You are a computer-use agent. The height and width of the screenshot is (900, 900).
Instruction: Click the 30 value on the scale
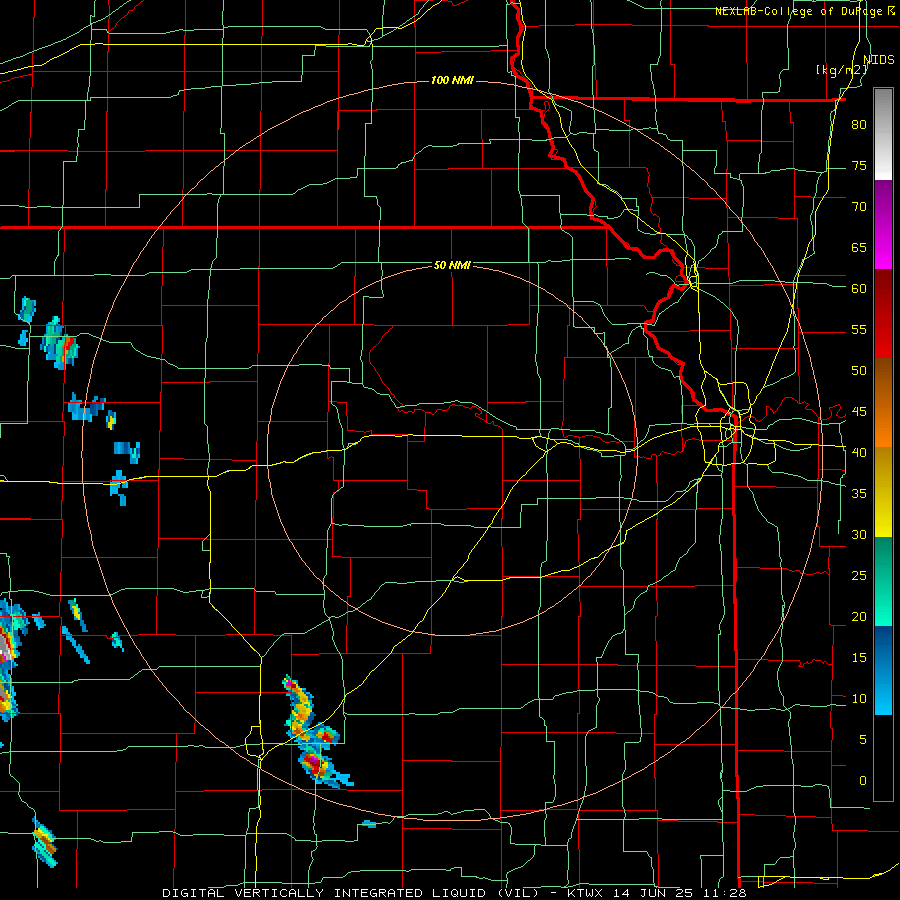coord(859,534)
